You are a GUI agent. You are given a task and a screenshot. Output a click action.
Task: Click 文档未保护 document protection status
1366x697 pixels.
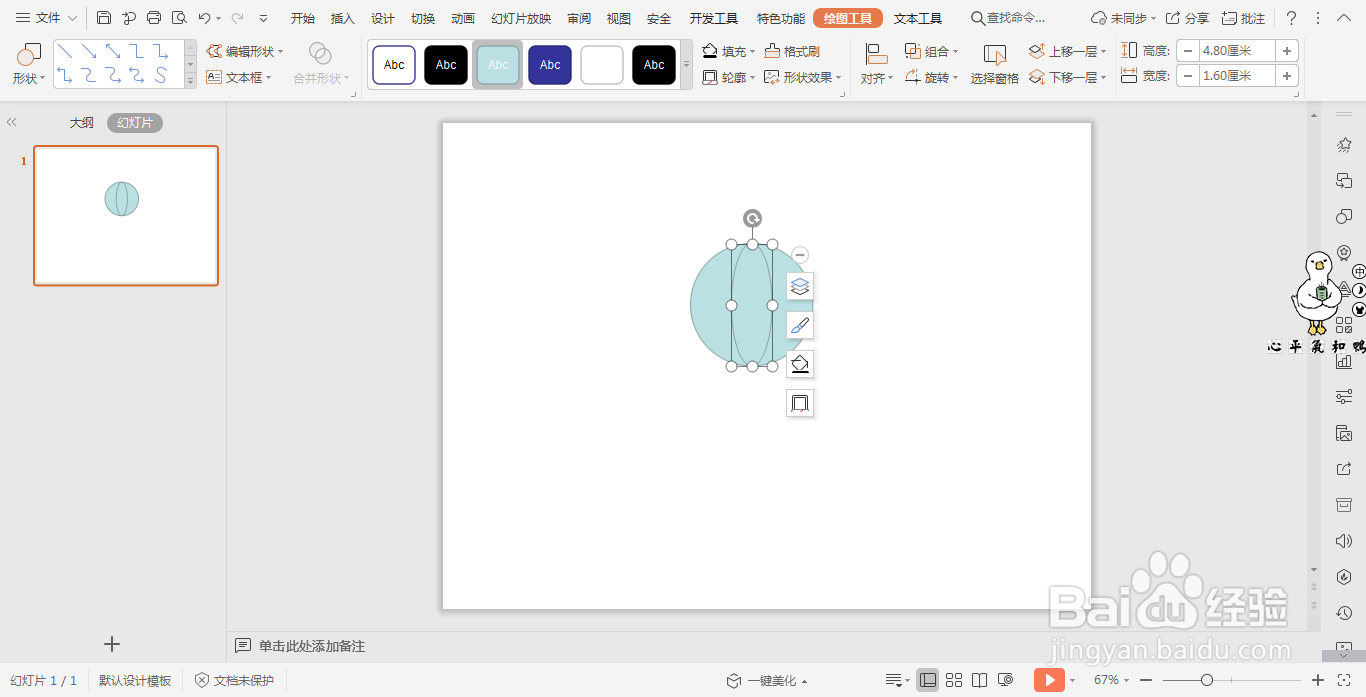pos(234,680)
